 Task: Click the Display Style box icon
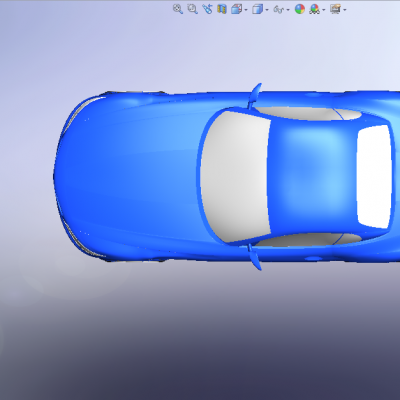(257, 9)
